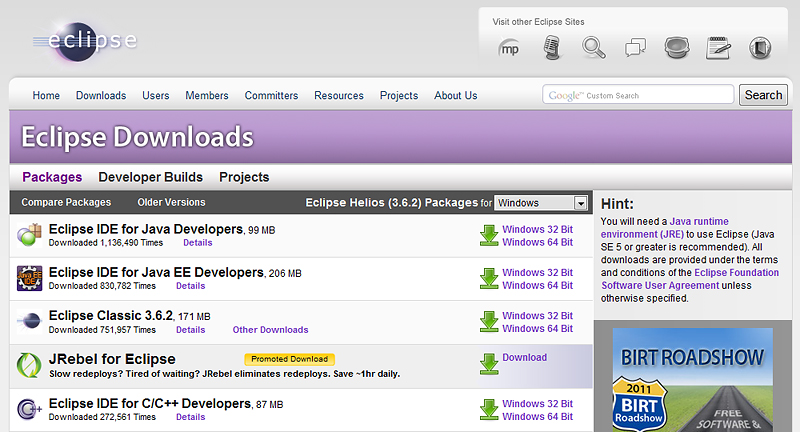Switch to the Projects tab below the banner
The width and height of the screenshot is (800, 432).
244,177
